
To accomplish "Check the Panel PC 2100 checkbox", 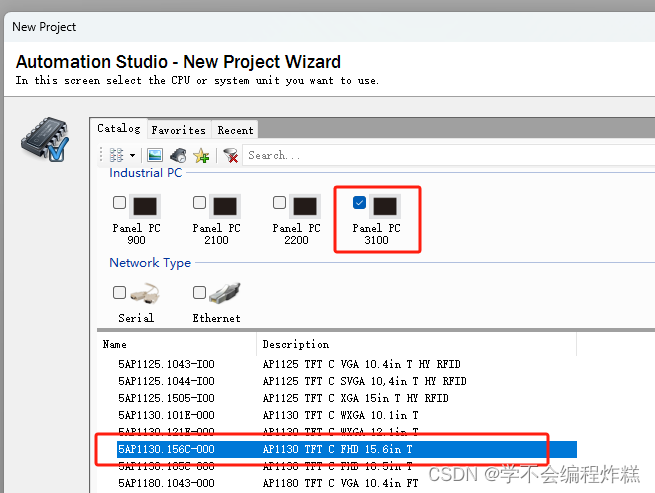I will pyautogui.click(x=199, y=203).
